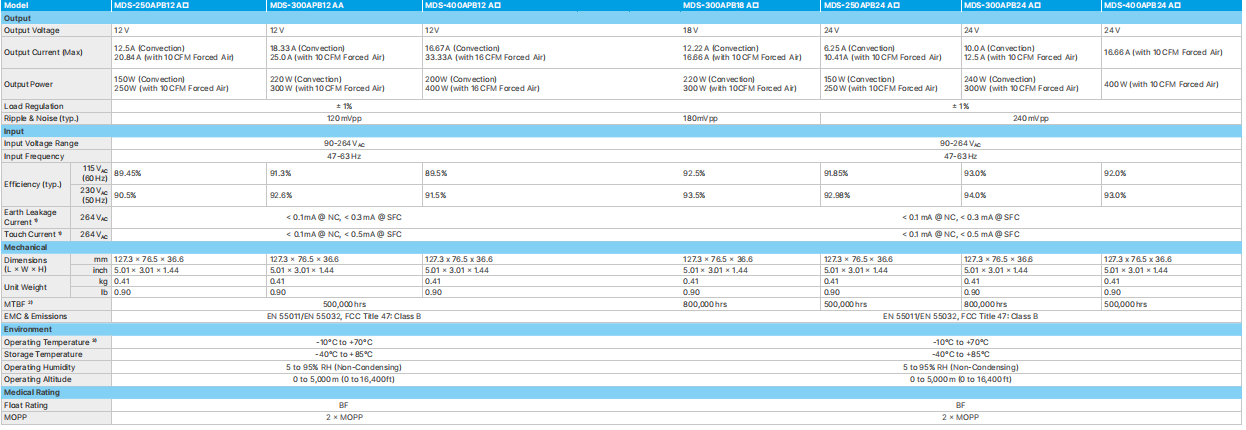Select the Efficiency (typ.) row label
This screenshot has height=430, width=1246.
[33, 184]
